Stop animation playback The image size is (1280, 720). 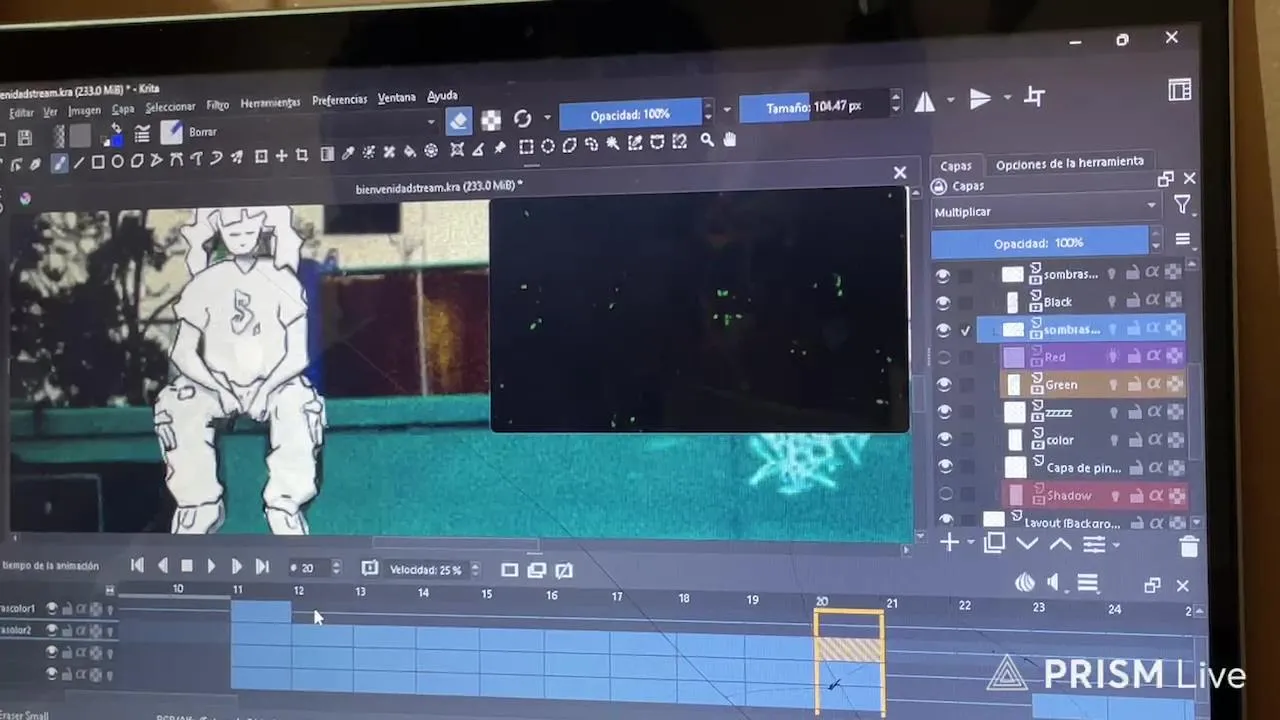pyautogui.click(x=186, y=566)
